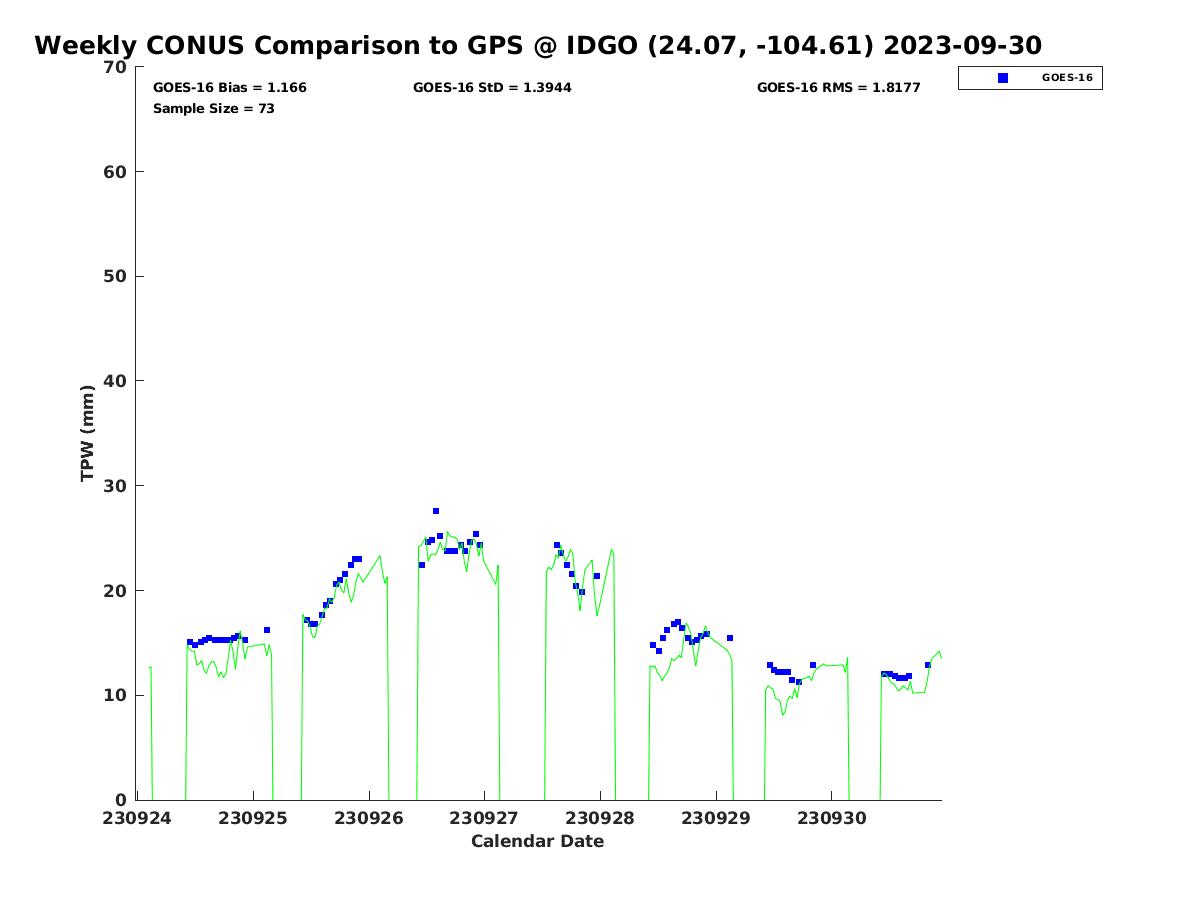The height and width of the screenshot is (900, 1200).
Task: Select the 230925 x-axis tick label
Action: (253, 818)
